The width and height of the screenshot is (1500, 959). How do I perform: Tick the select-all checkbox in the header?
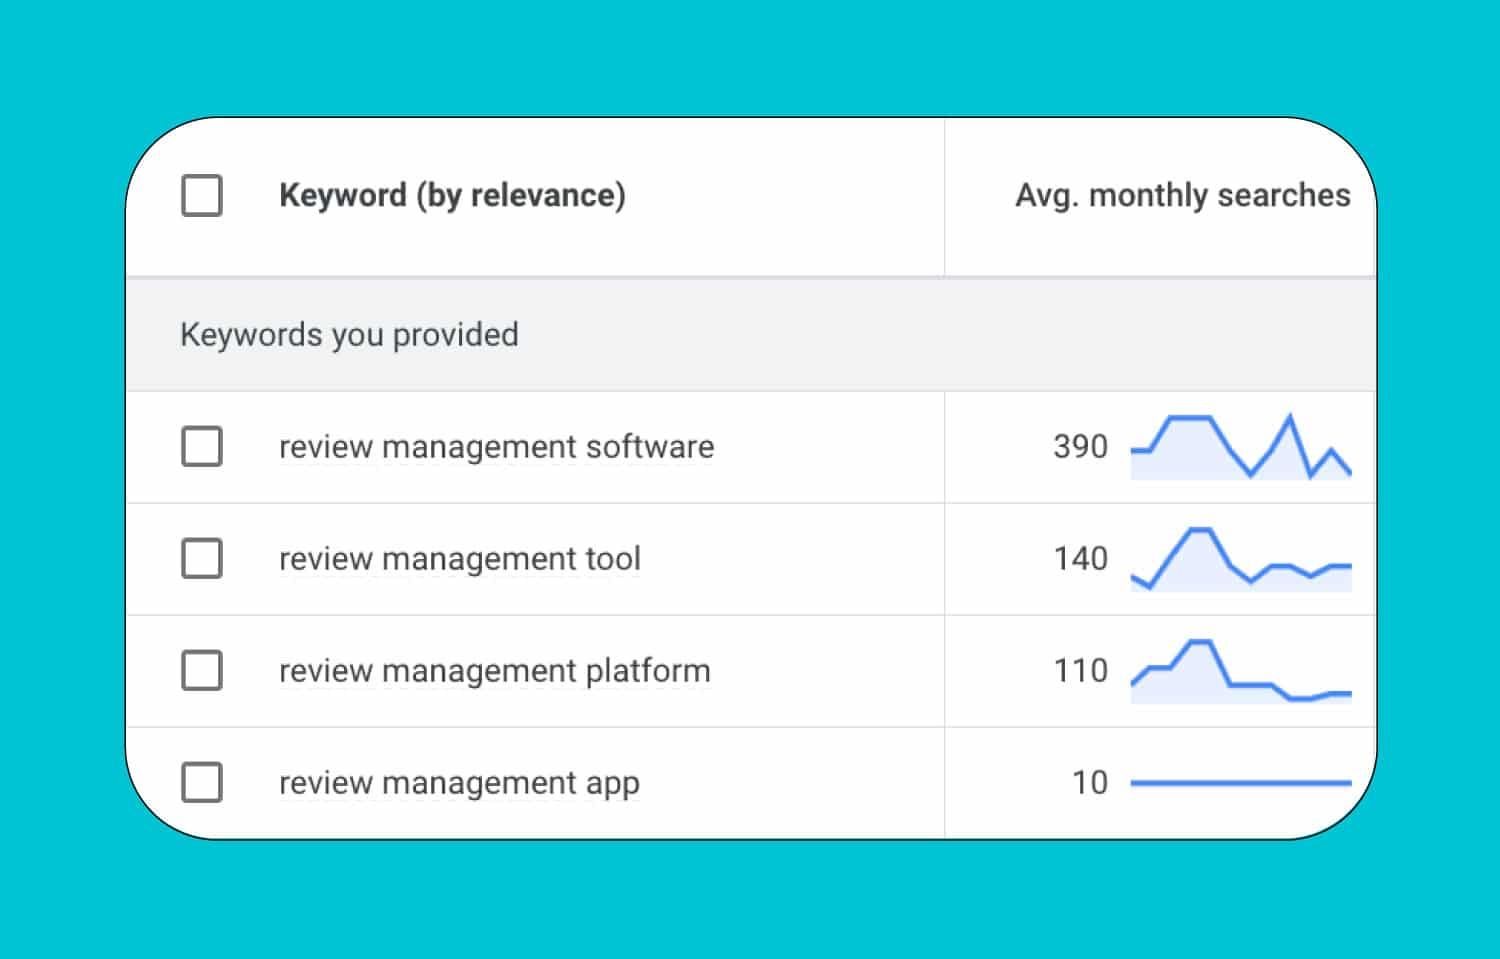(x=202, y=195)
